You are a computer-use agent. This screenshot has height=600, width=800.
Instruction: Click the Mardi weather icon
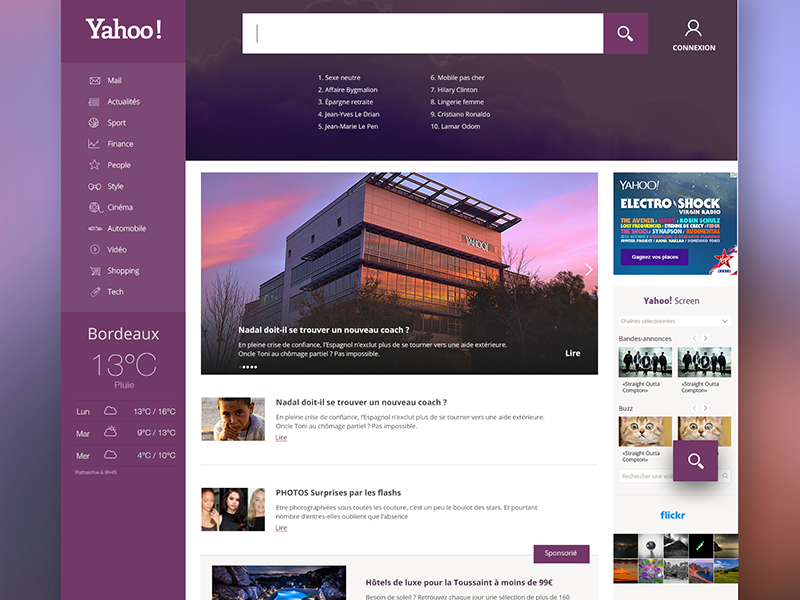click(110, 432)
